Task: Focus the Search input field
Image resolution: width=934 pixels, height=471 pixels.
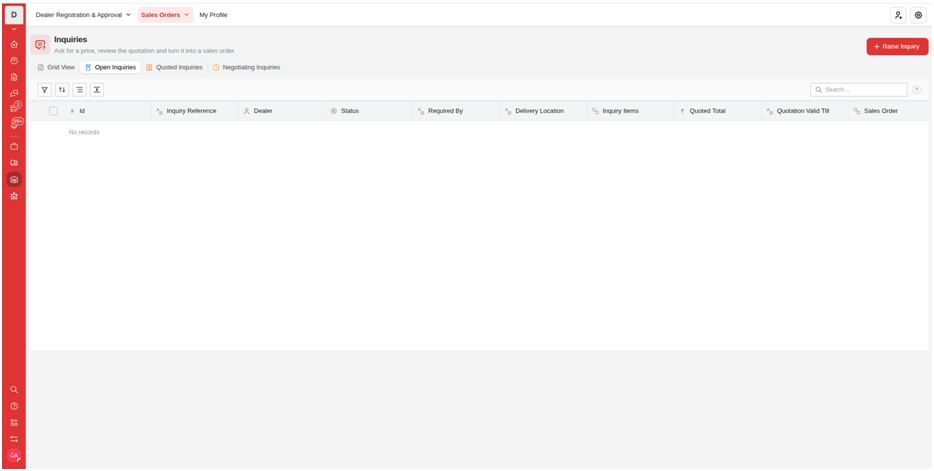Action: click(x=858, y=90)
